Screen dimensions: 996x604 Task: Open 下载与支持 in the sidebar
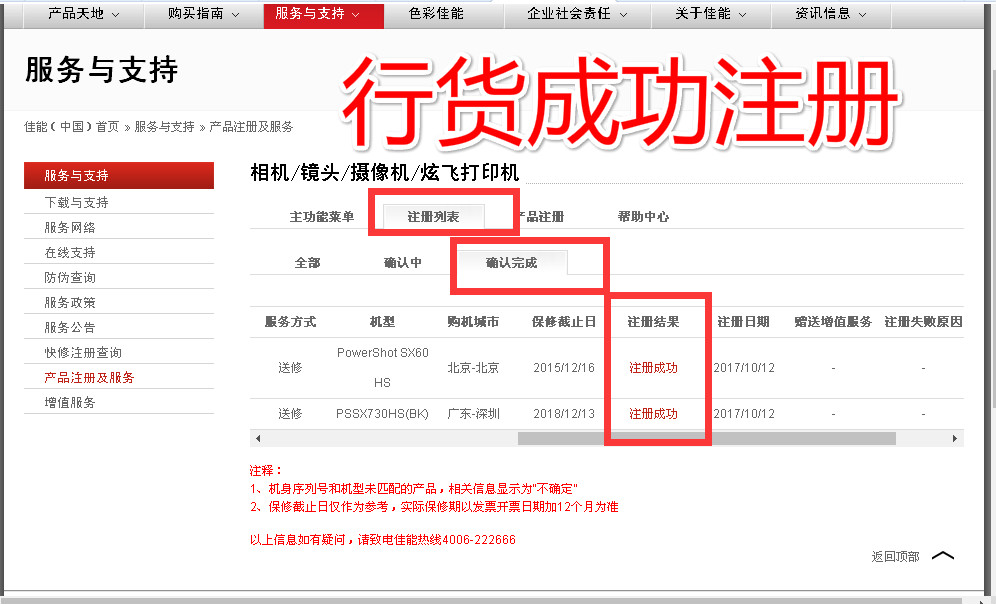click(x=76, y=203)
